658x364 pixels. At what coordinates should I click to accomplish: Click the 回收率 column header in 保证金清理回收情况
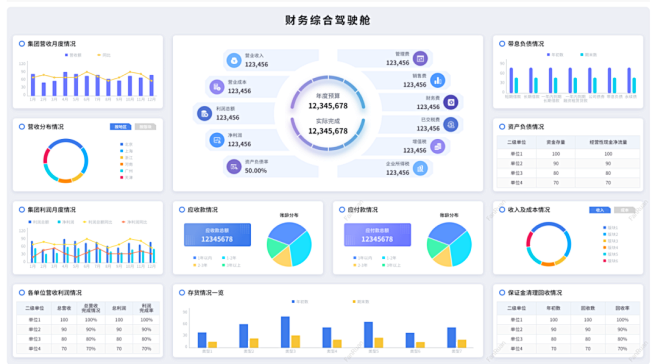pos(622,308)
